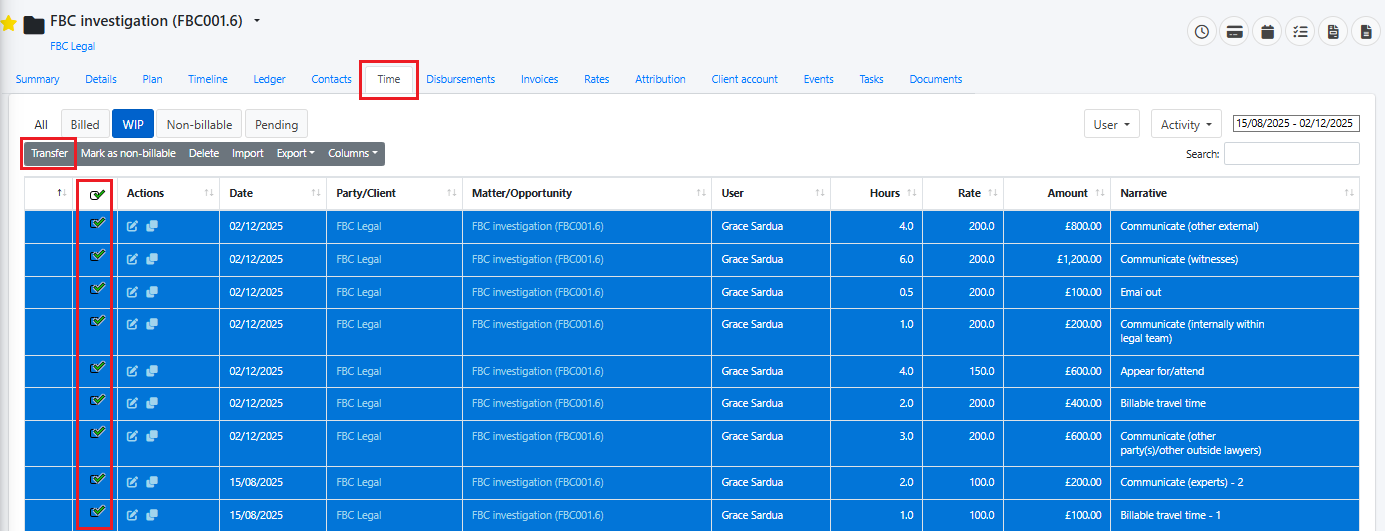This screenshot has height=532, width=1385.
Task: Sort by the Narrative column header
Action: pyautogui.click(x=1234, y=193)
